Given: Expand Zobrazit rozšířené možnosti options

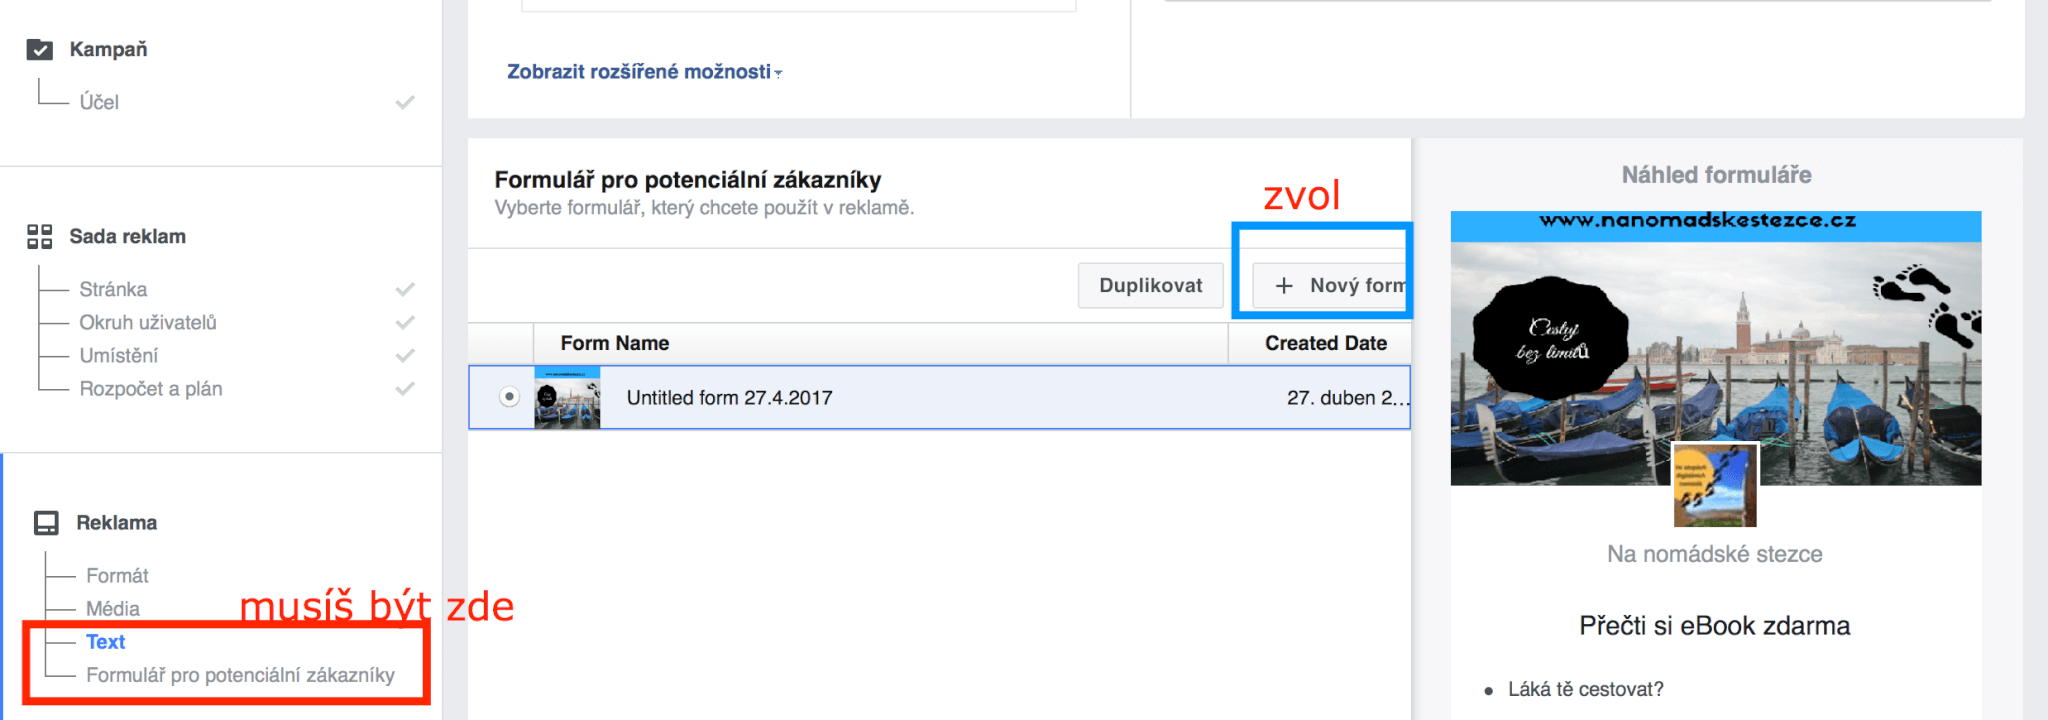Looking at the screenshot, I should click(x=644, y=72).
